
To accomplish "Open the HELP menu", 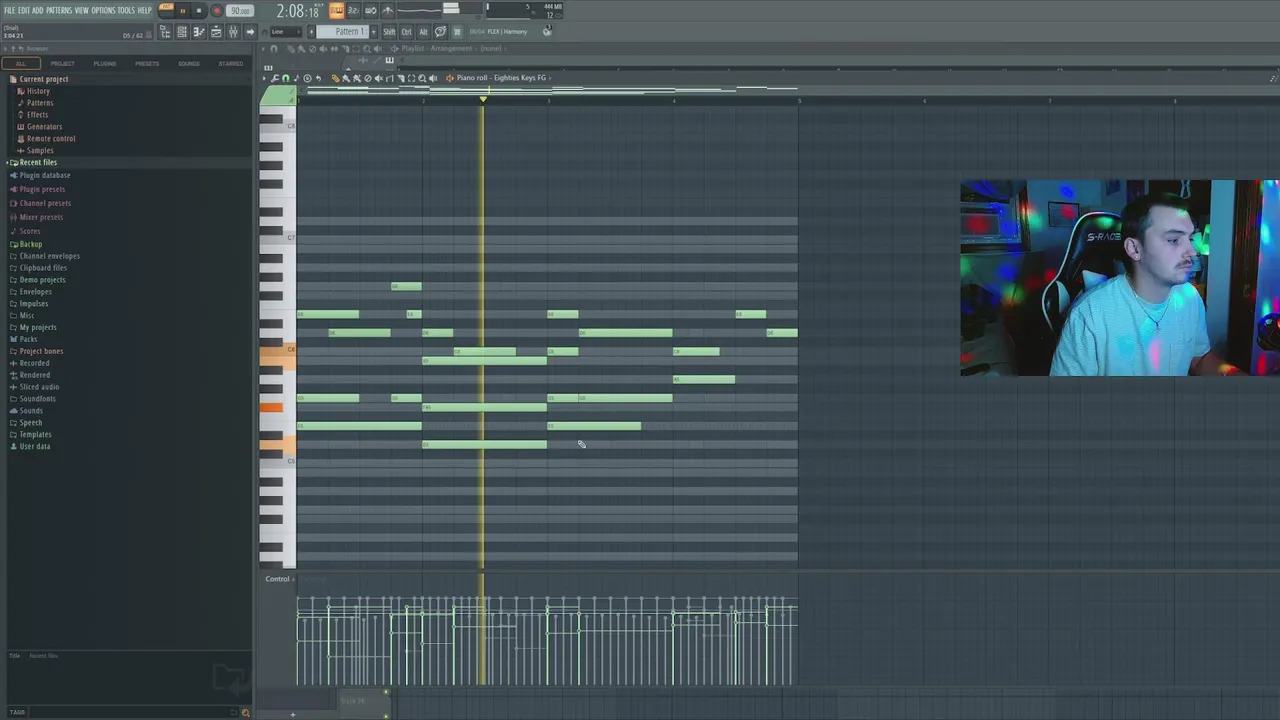I will (x=144, y=10).
